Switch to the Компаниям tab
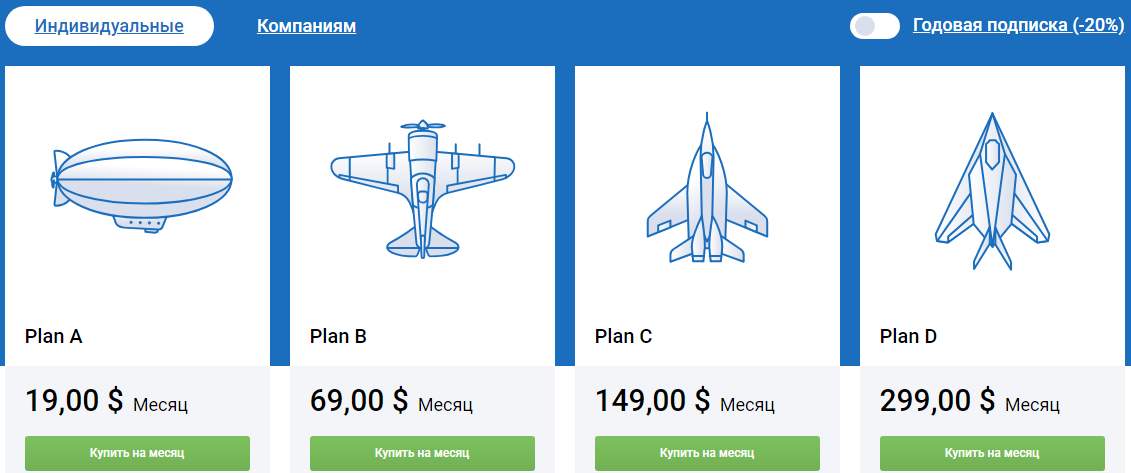This screenshot has width=1131, height=473. coord(307,26)
